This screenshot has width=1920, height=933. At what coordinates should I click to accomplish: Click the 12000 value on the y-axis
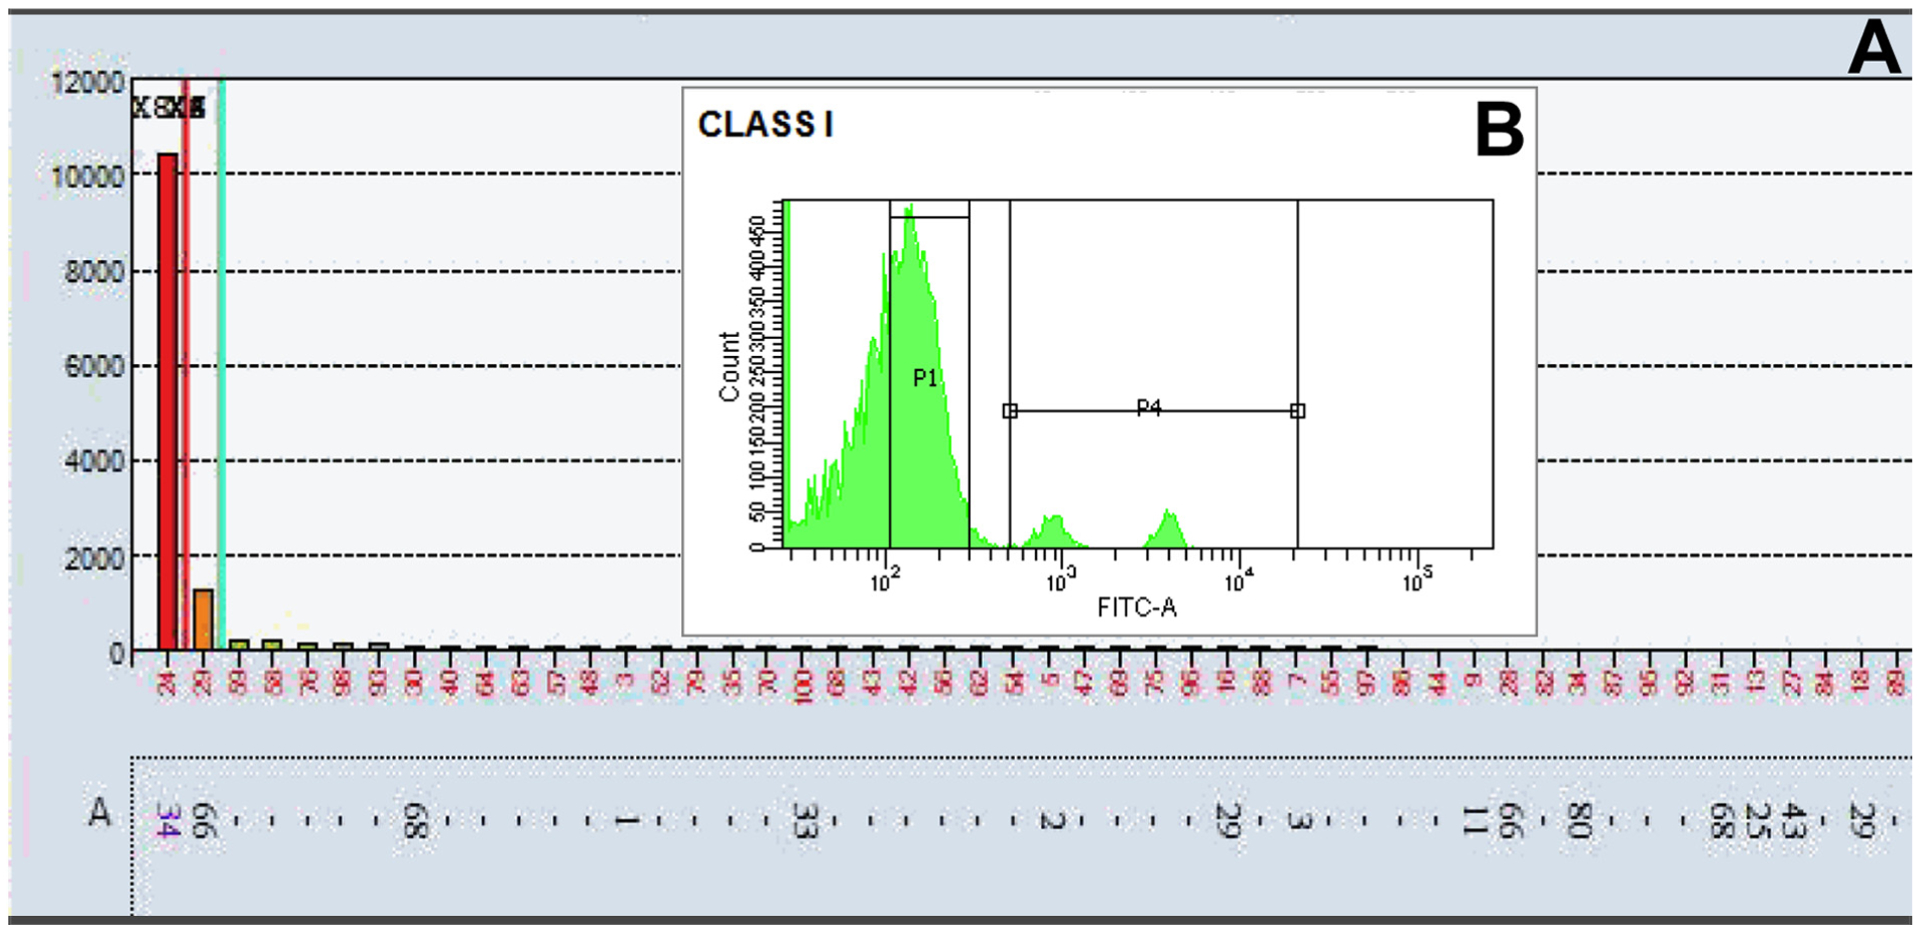[88, 82]
